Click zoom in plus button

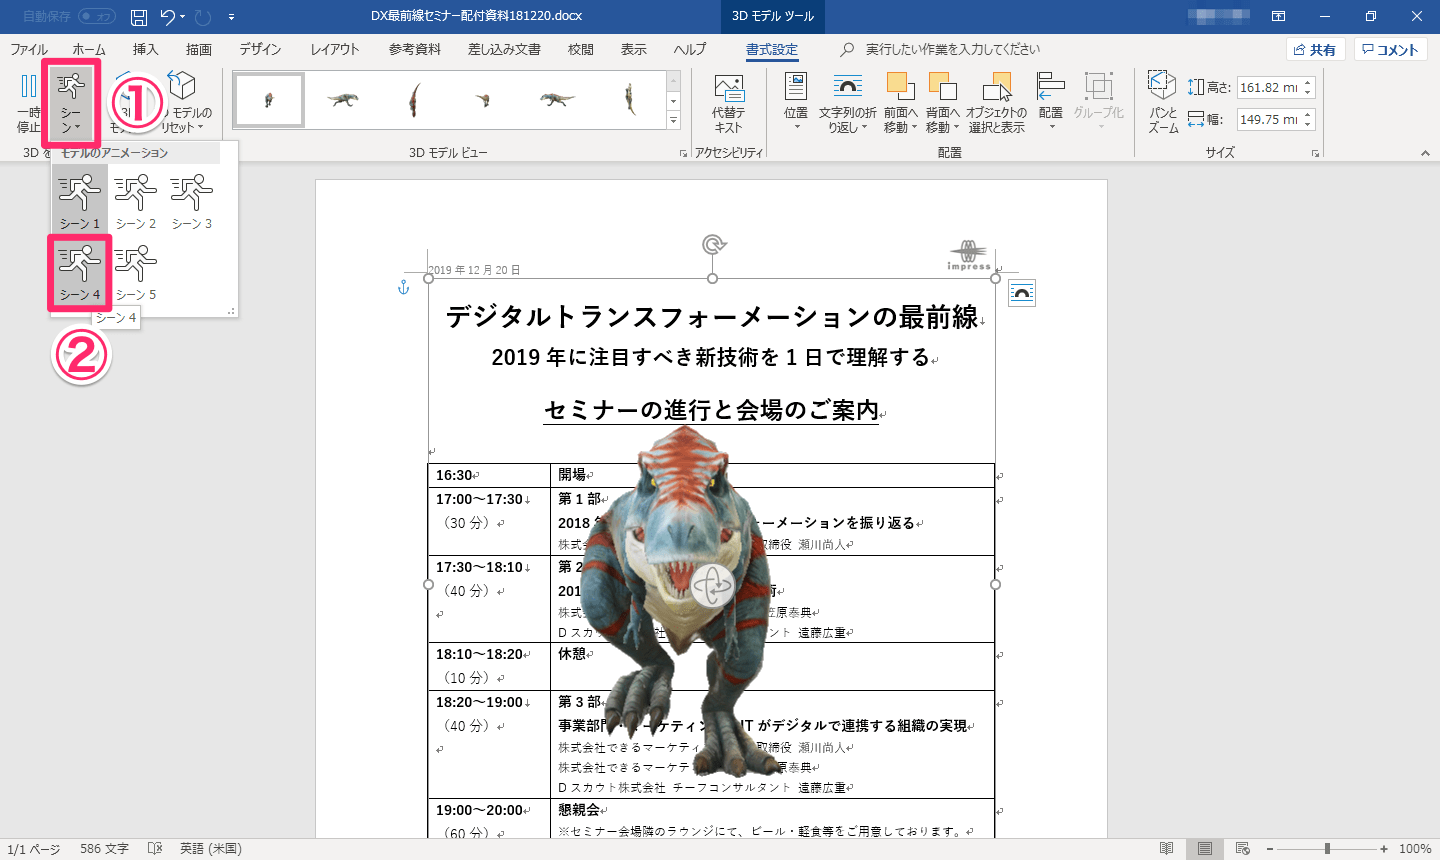[1384, 849]
